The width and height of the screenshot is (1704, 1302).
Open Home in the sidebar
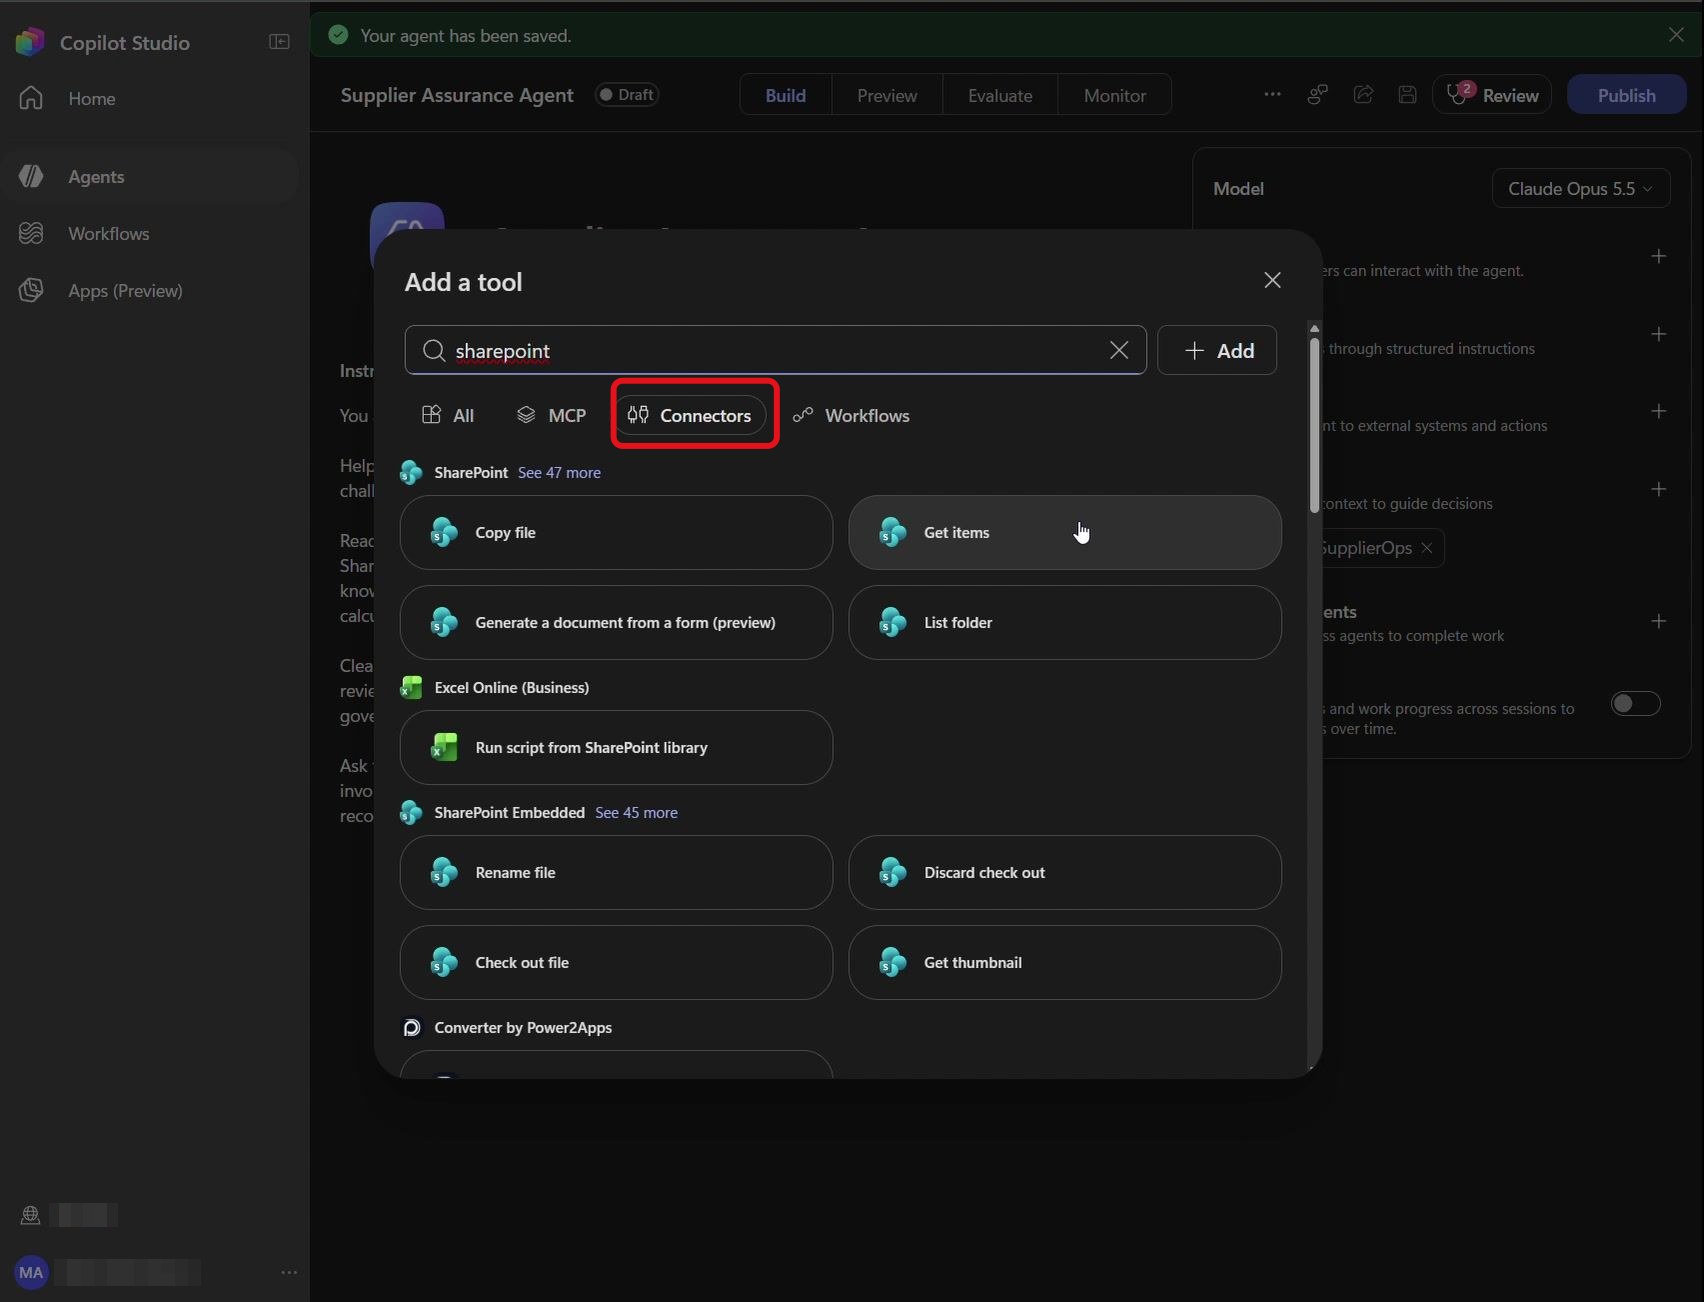pyautogui.click(x=91, y=98)
